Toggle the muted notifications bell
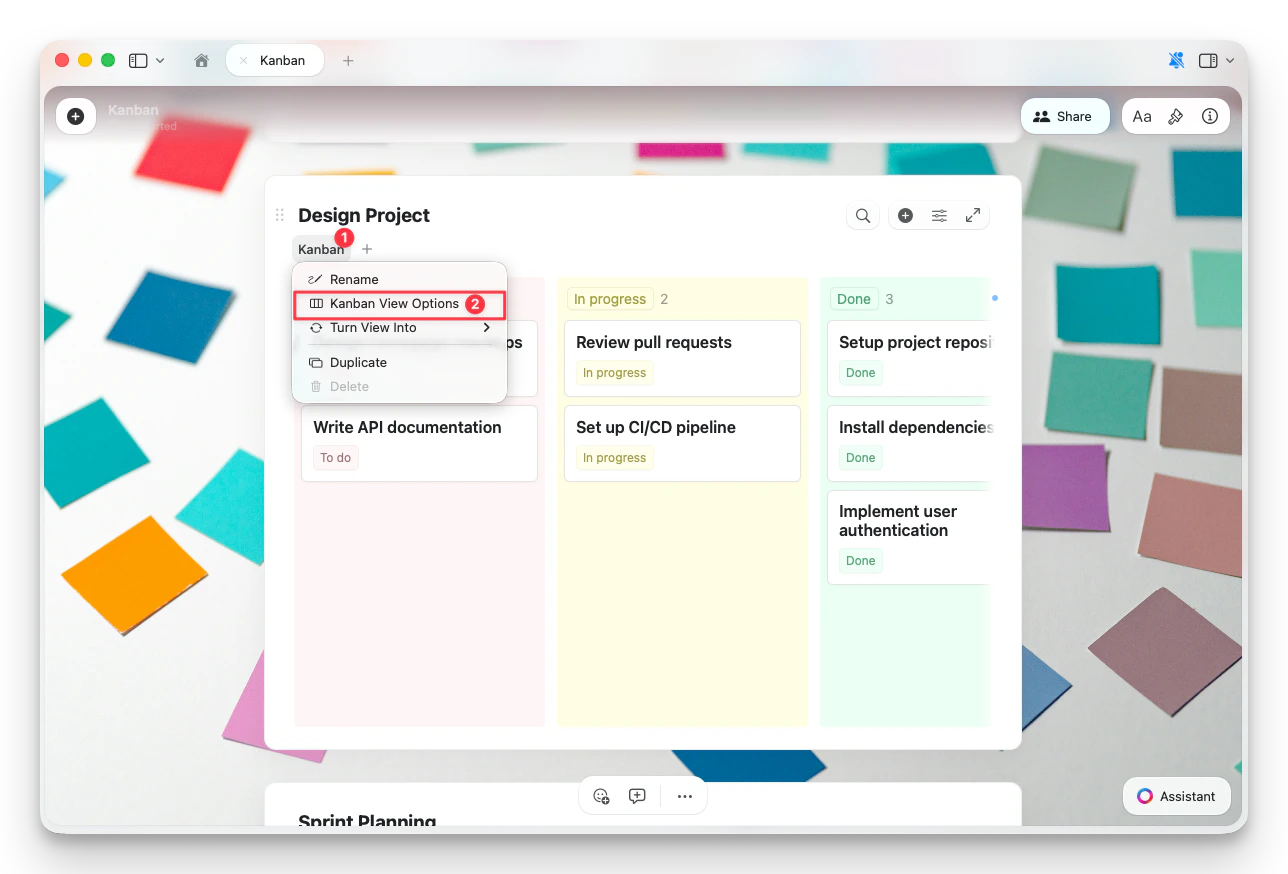Image resolution: width=1288 pixels, height=874 pixels. [x=1176, y=60]
